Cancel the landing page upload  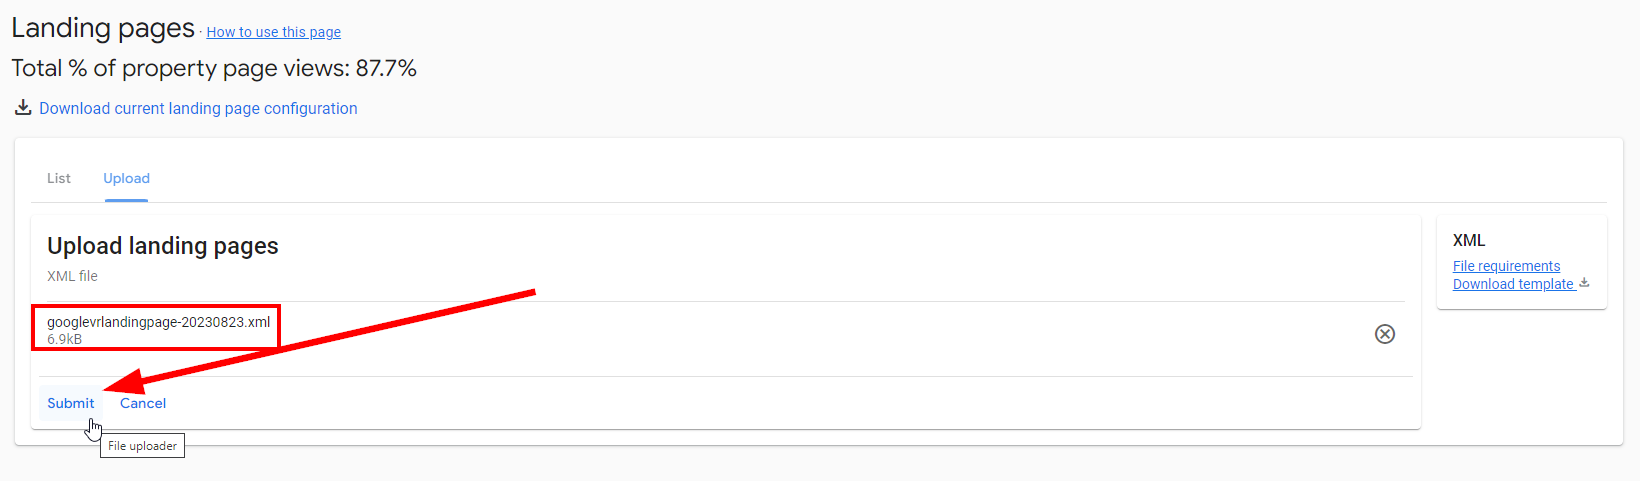click(x=143, y=403)
